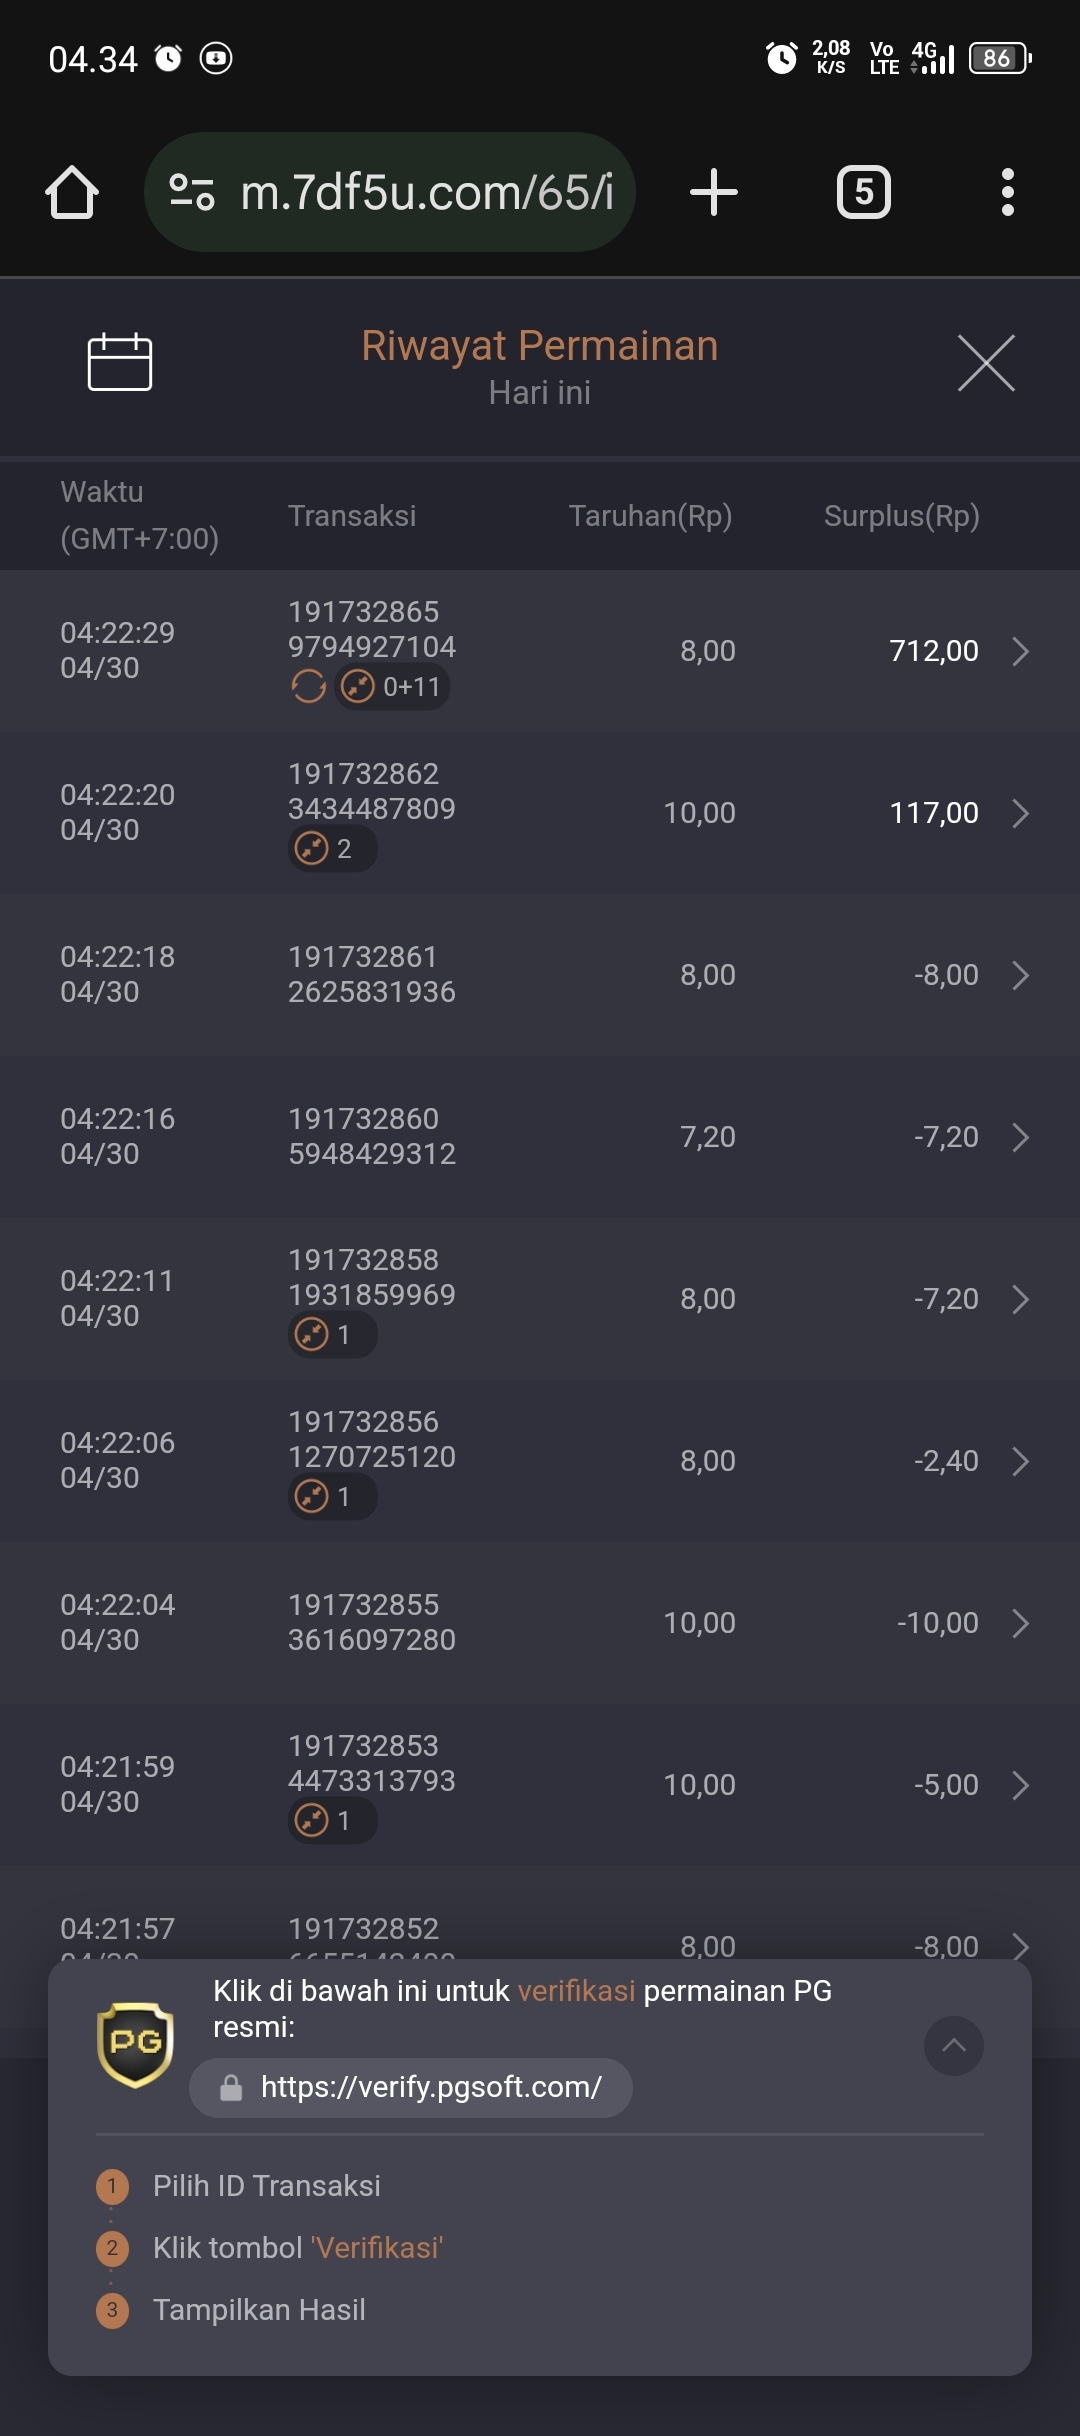This screenshot has width=1080, height=2436.
Task: Click the m.7df5u.com address bar
Action: (390, 192)
